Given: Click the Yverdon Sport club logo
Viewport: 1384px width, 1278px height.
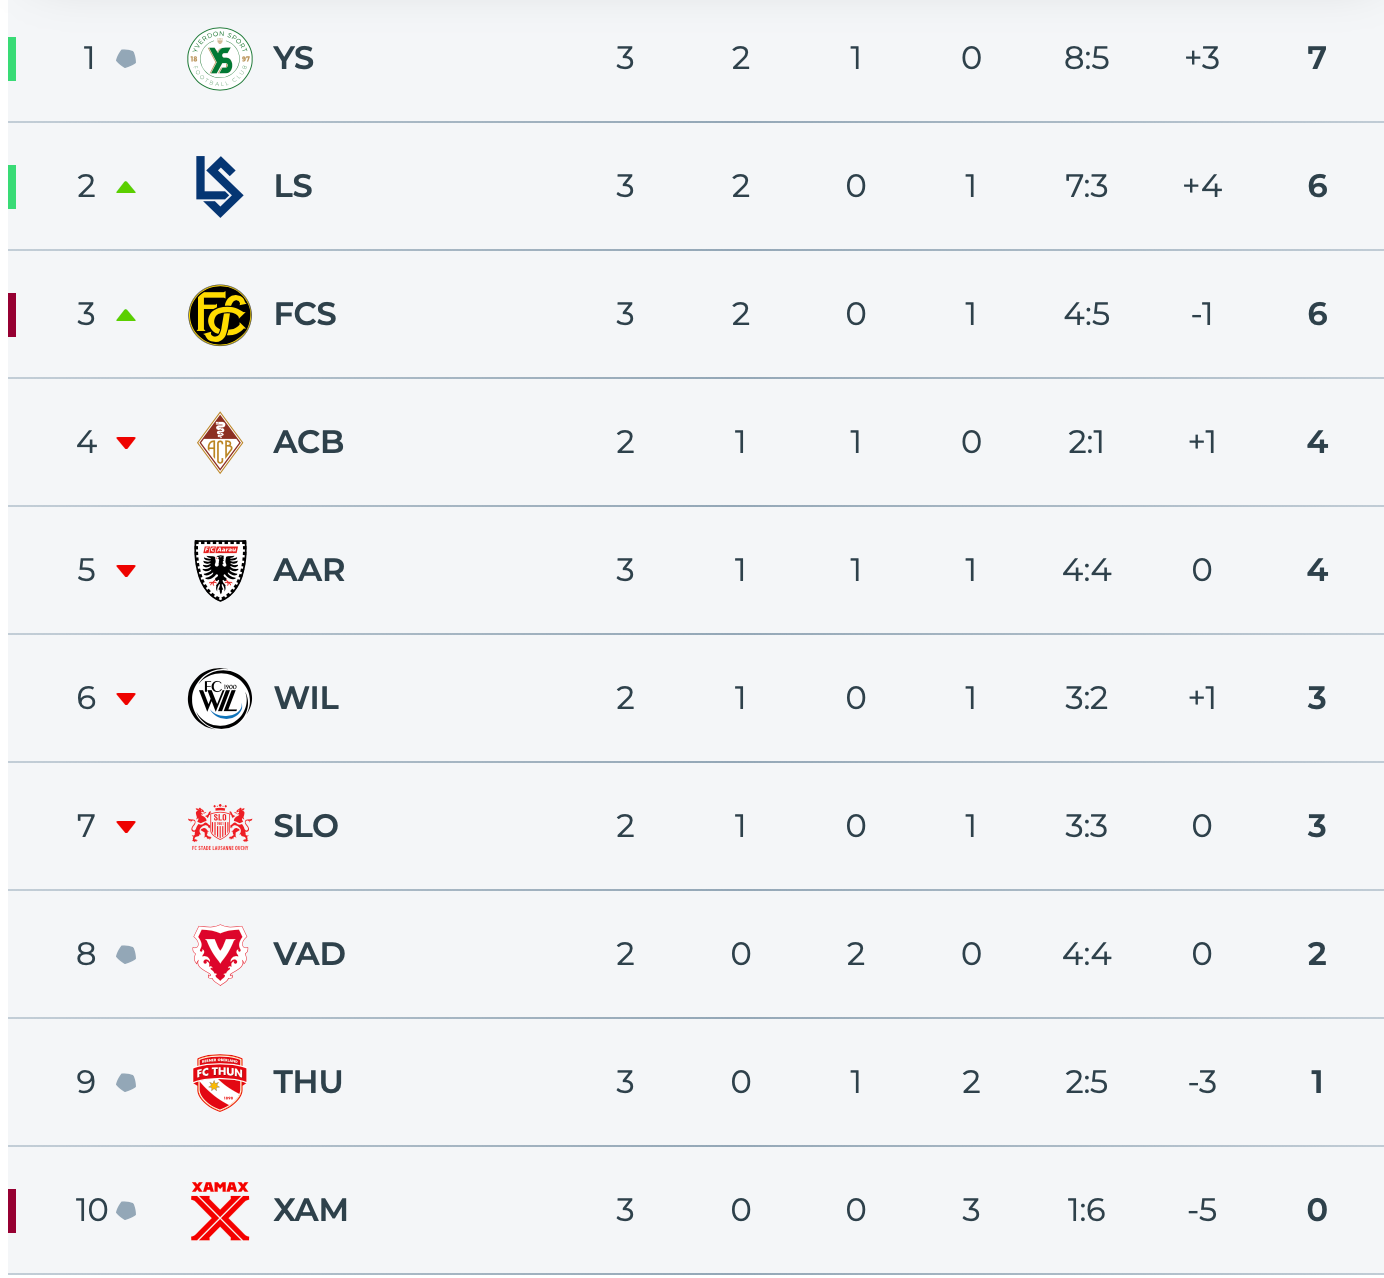Looking at the screenshot, I should click(x=220, y=59).
